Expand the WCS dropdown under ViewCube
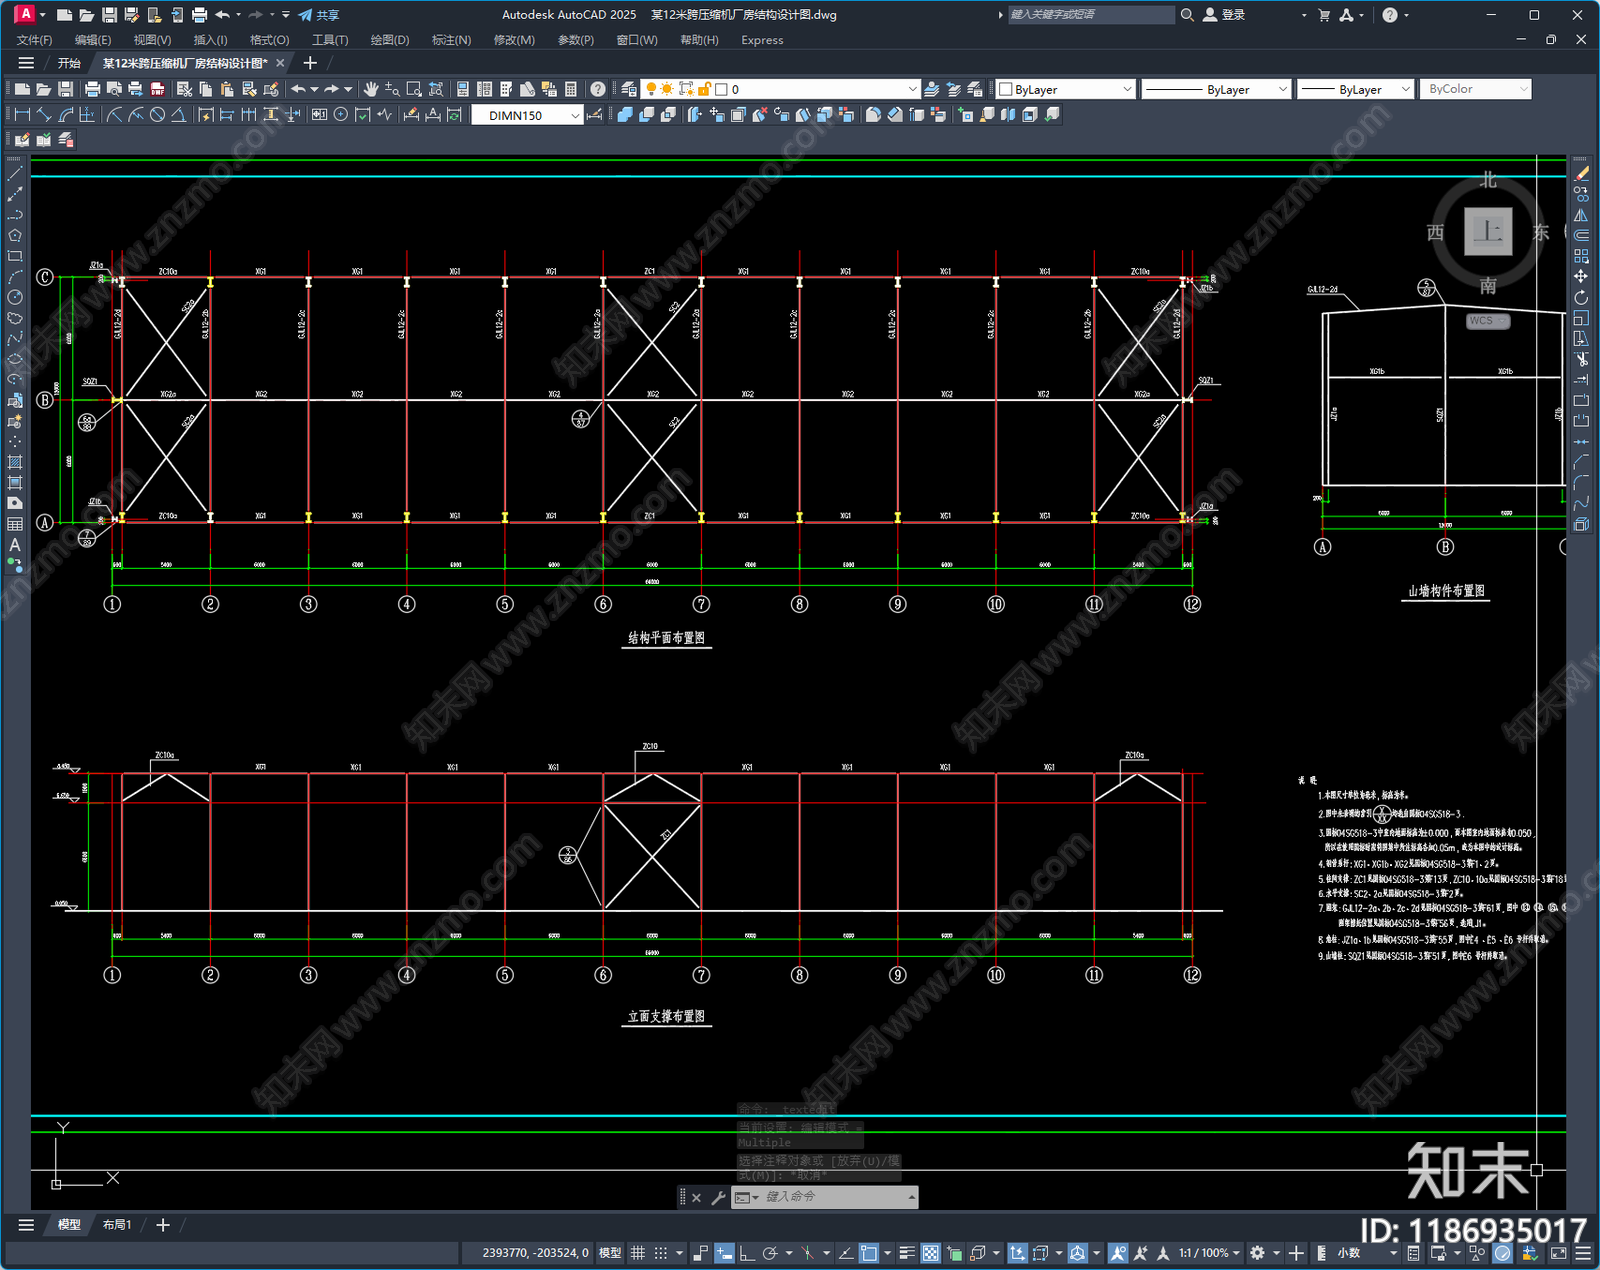 click(1489, 321)
